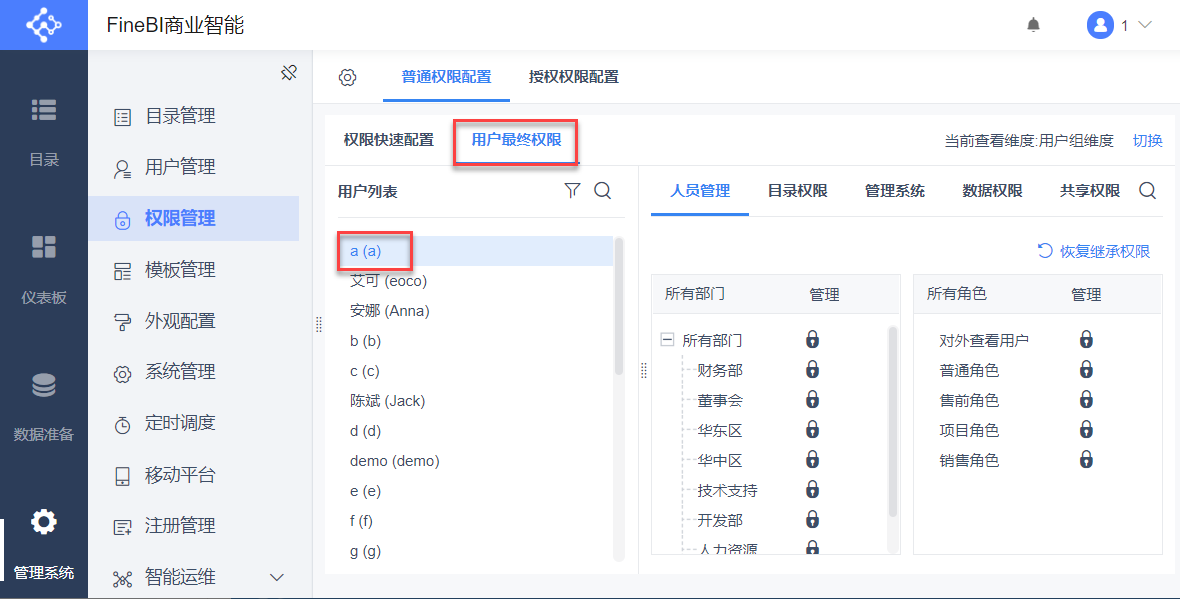
Task: Switch to the 目录权限 tab
Action: (x=797, y=191)
